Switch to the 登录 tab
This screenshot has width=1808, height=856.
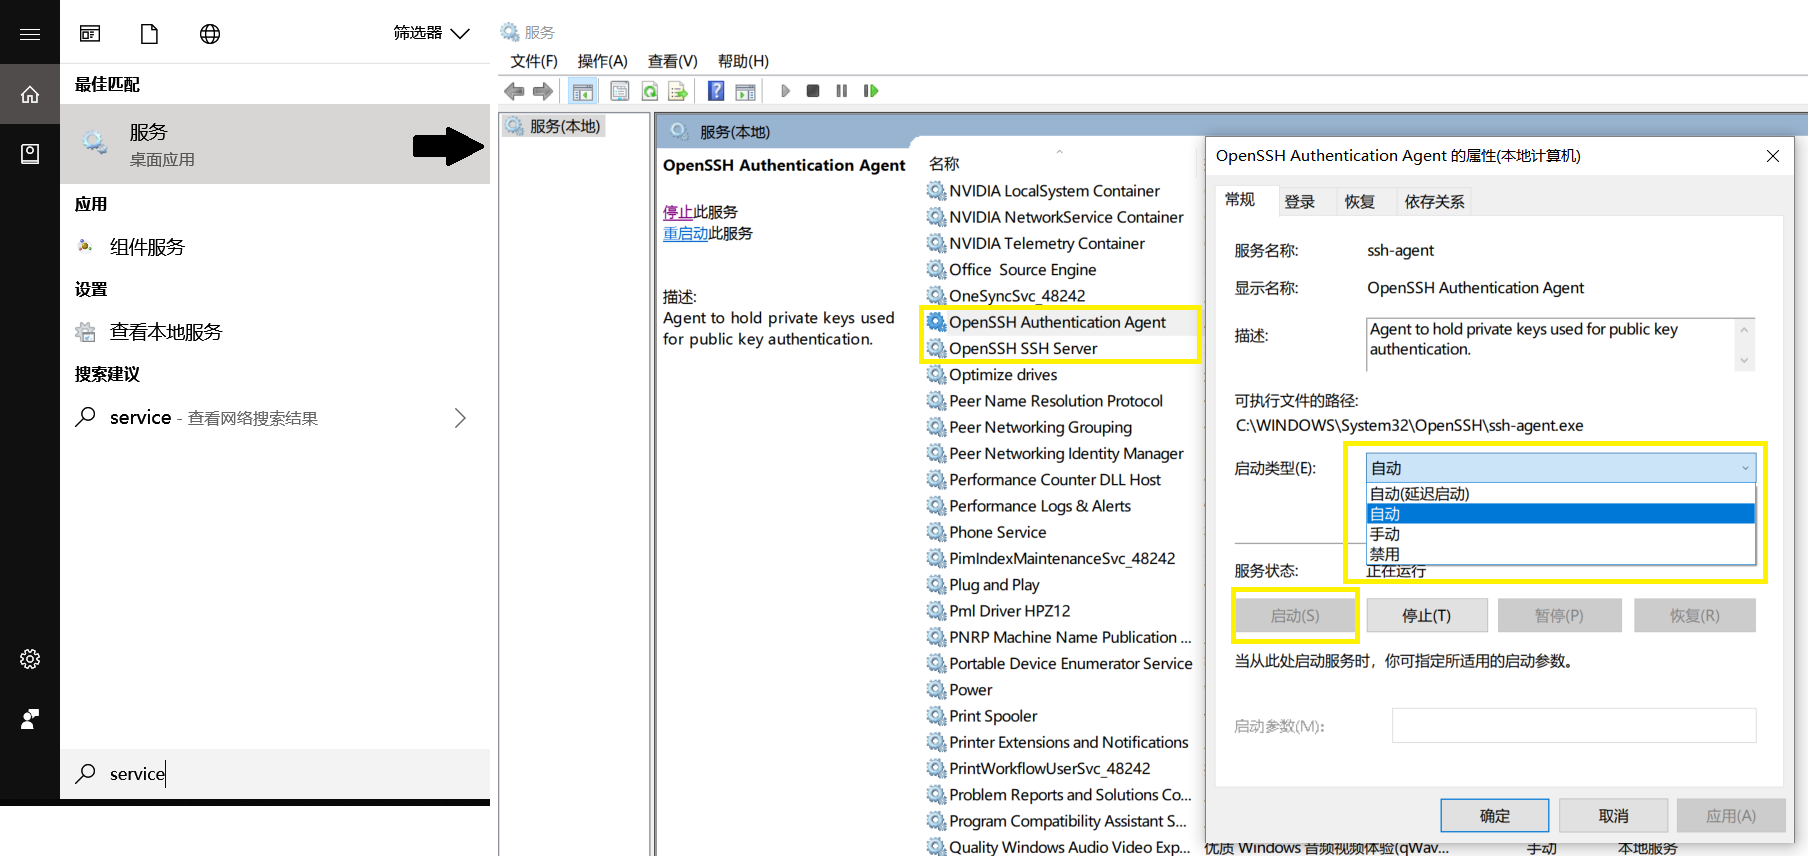pyautogui.click(x=1300, y=202)
